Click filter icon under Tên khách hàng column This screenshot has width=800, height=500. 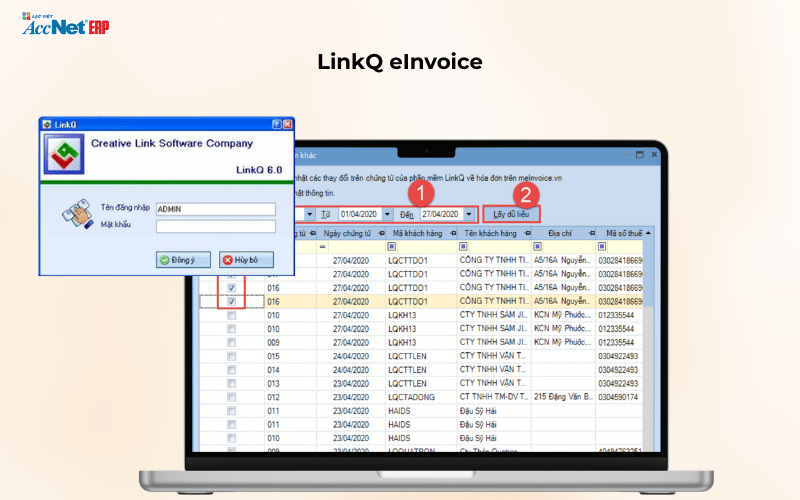463,246
